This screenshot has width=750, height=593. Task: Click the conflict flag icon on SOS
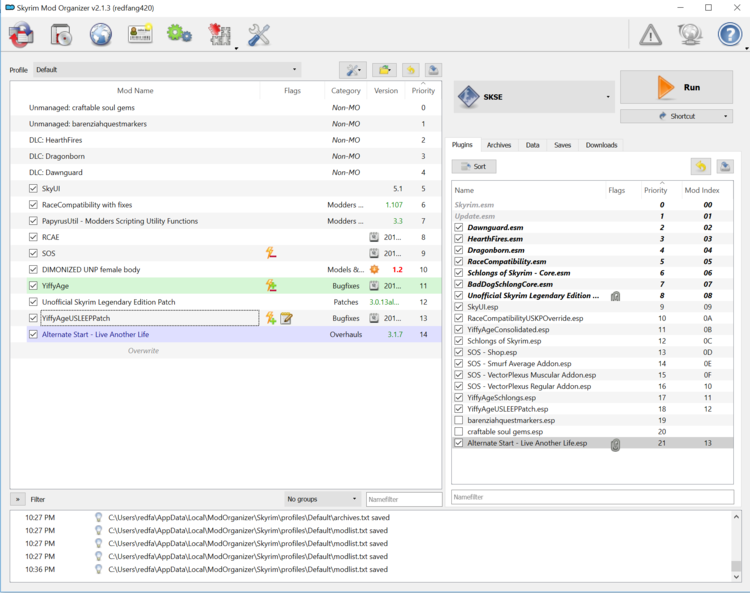[271, 253]
